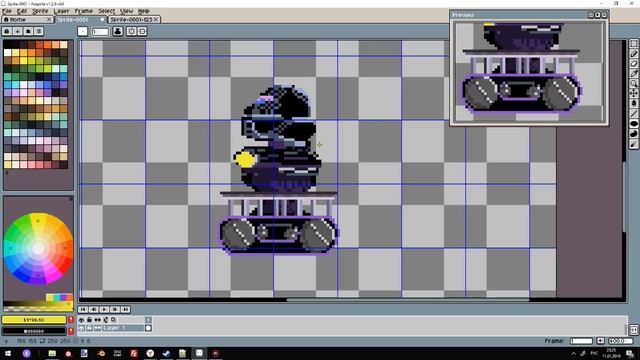Open the Sprite menu
The image size is (640, 360).
[x=40, y=11]
